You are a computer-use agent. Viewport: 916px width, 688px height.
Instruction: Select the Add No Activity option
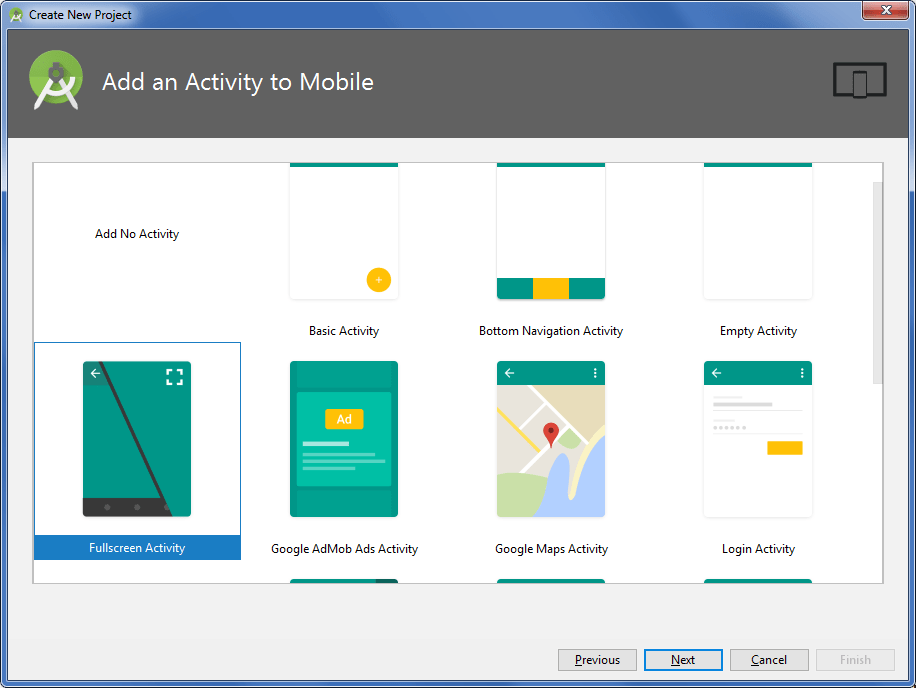pos(137,234)
